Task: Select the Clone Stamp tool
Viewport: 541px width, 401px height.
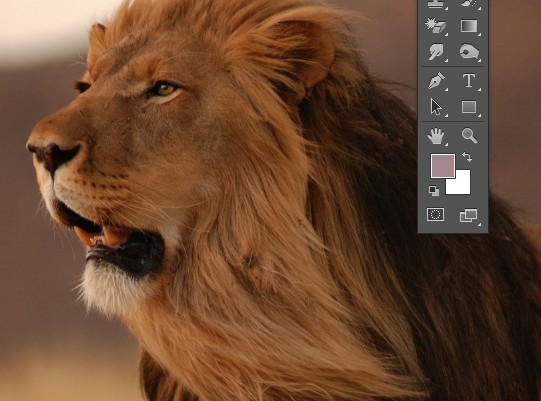Action: 436,3
